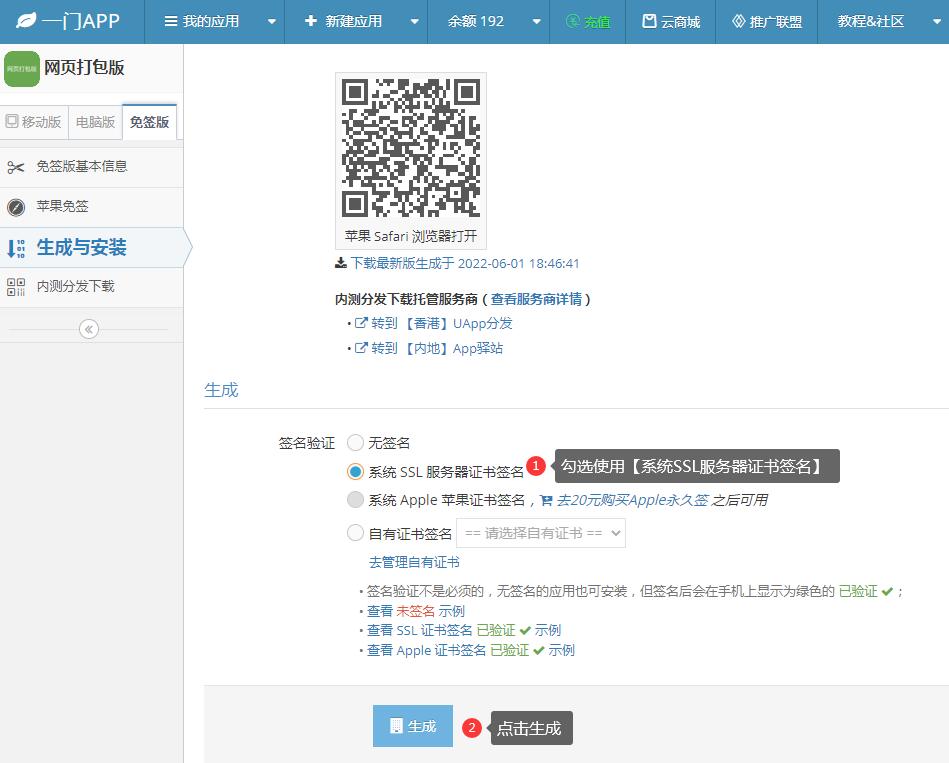Image resolution: width=949 pixels, height=763 pixels.
Task: Expand the 教程&社区 dropdown arrow
Action: (x=937, y=22)
